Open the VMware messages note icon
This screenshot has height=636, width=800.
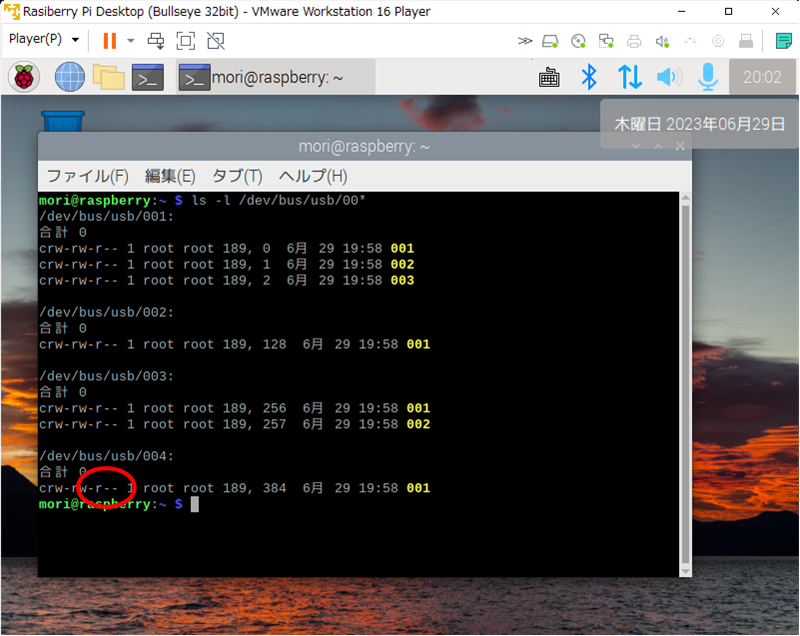[x=784, y=41]
